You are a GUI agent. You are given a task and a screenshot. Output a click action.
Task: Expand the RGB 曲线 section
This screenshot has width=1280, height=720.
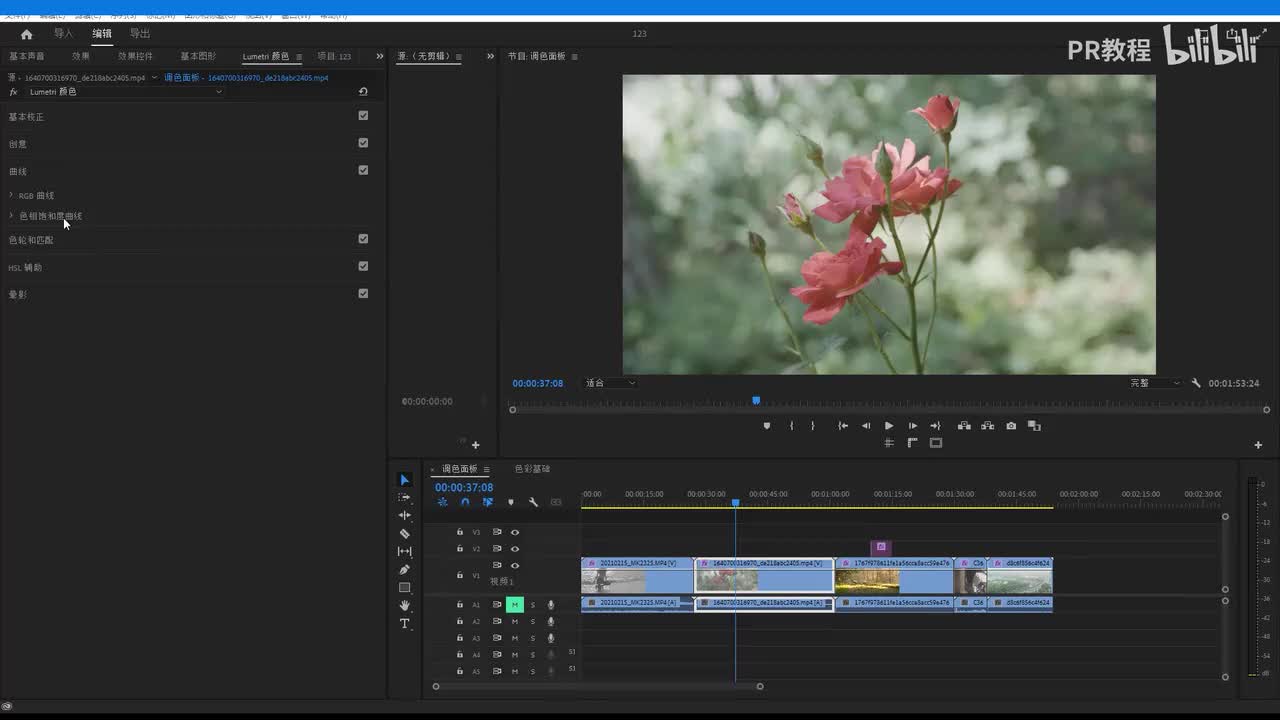pos(36,196)
